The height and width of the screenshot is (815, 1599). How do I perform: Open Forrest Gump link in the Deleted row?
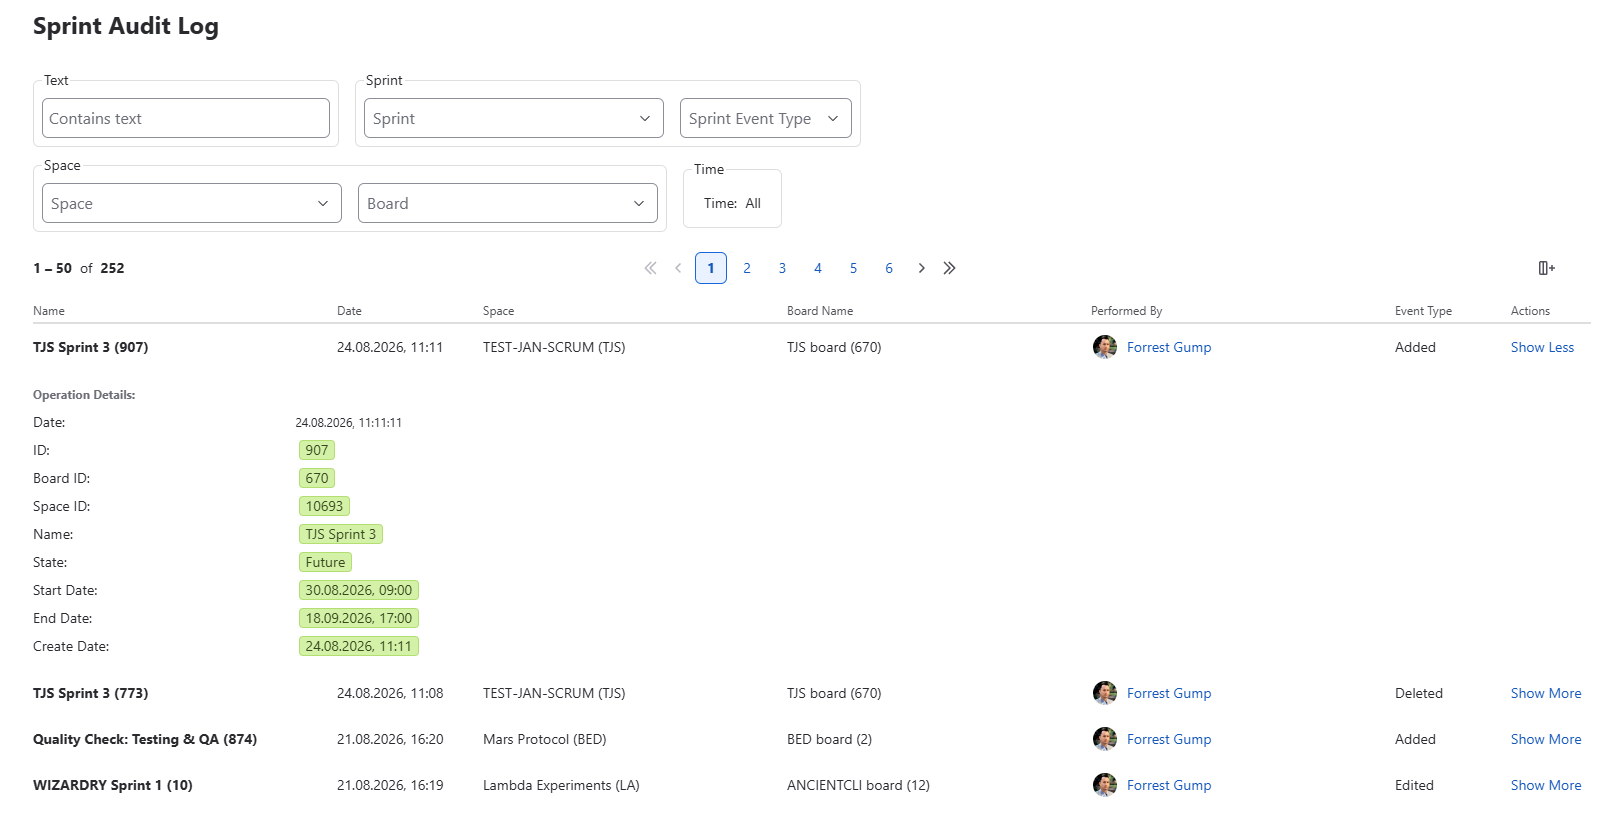pos(1169,693)
